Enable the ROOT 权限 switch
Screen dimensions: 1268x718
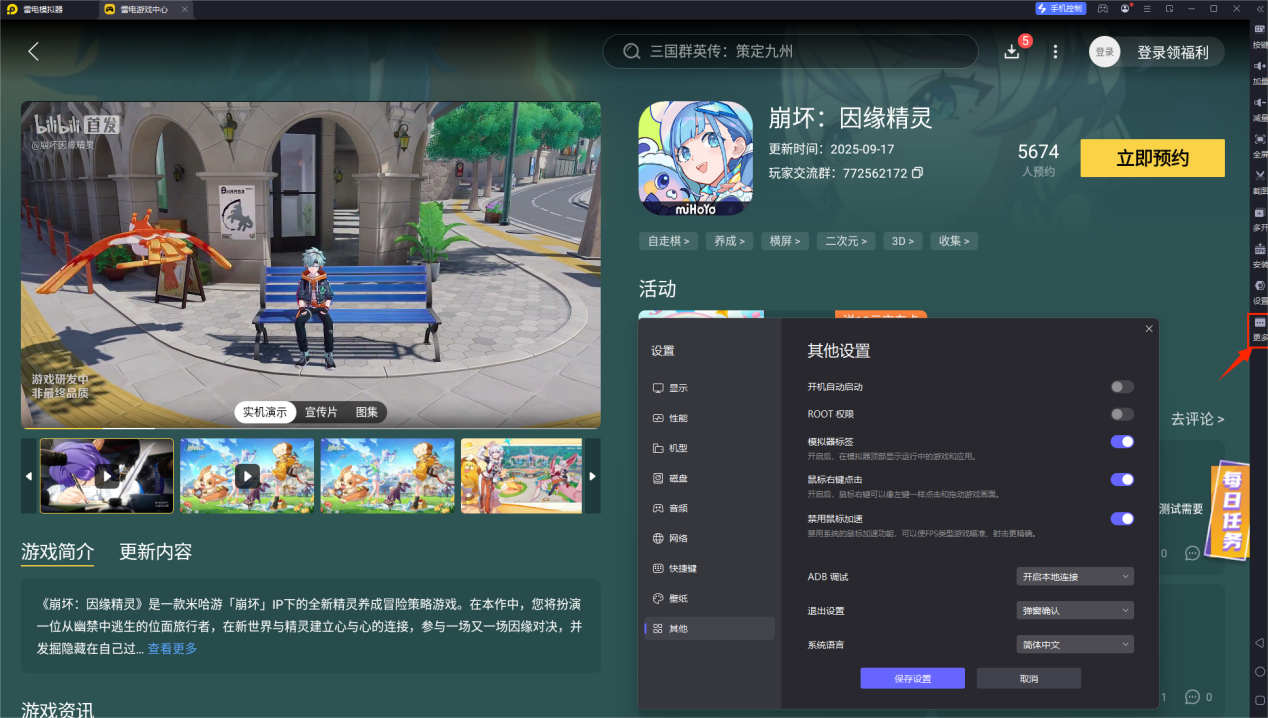(x=1122, y=414)
